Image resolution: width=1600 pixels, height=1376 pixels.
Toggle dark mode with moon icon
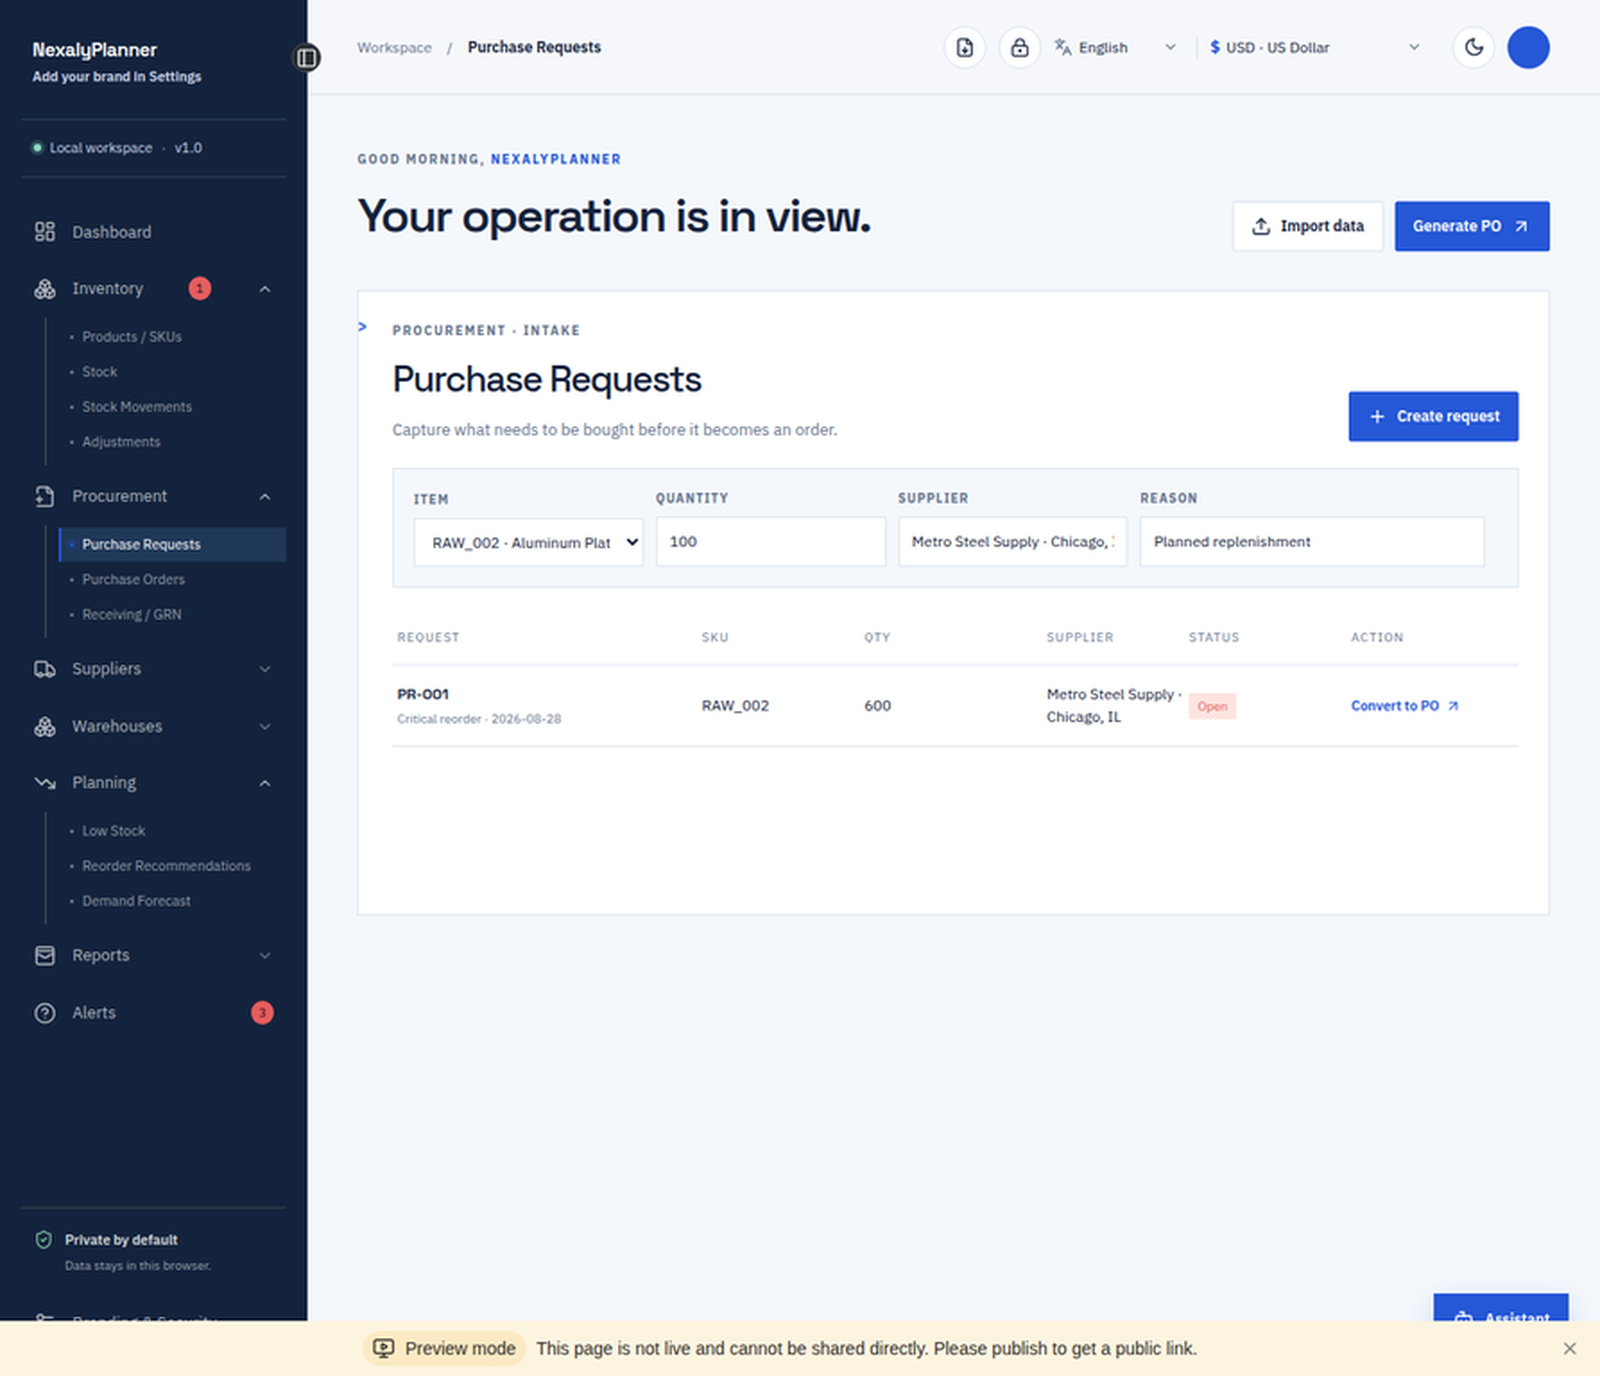tap(1474, 48)
